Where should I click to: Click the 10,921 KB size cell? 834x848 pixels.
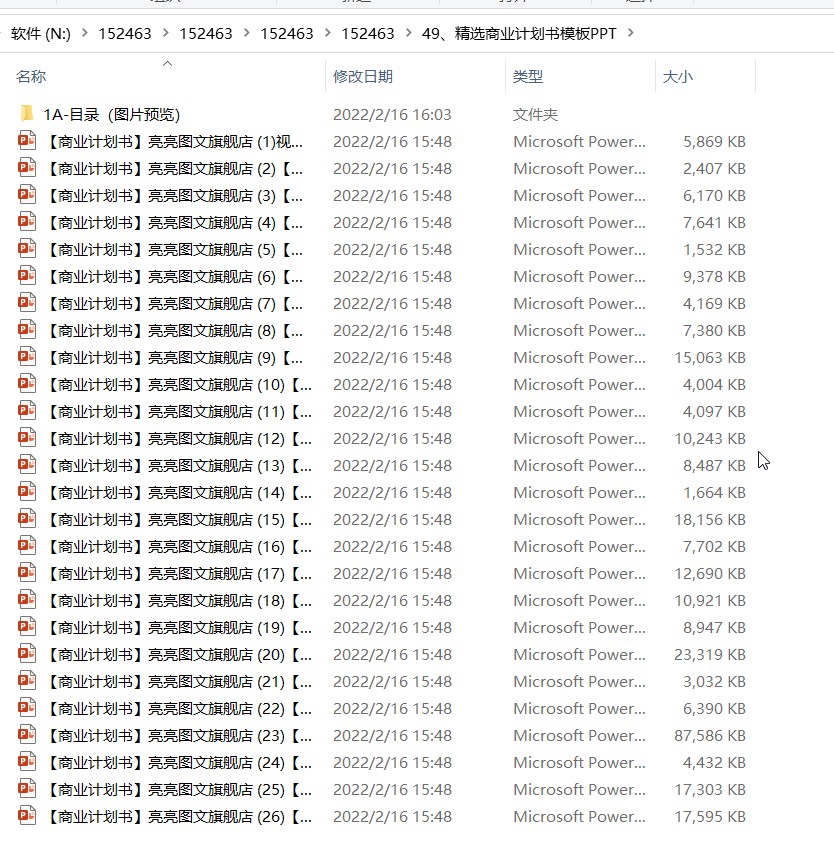tap(710, 600)
